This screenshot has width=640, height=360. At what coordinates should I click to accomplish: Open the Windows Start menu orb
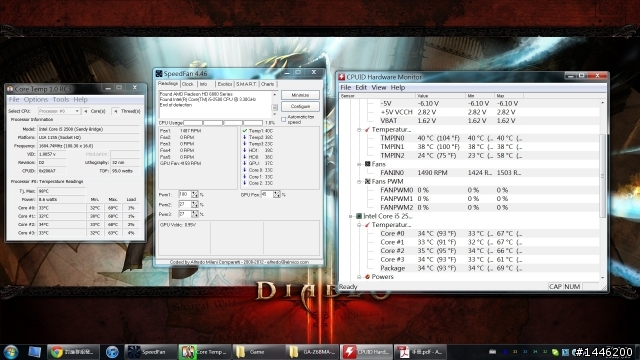coord(11,351)
